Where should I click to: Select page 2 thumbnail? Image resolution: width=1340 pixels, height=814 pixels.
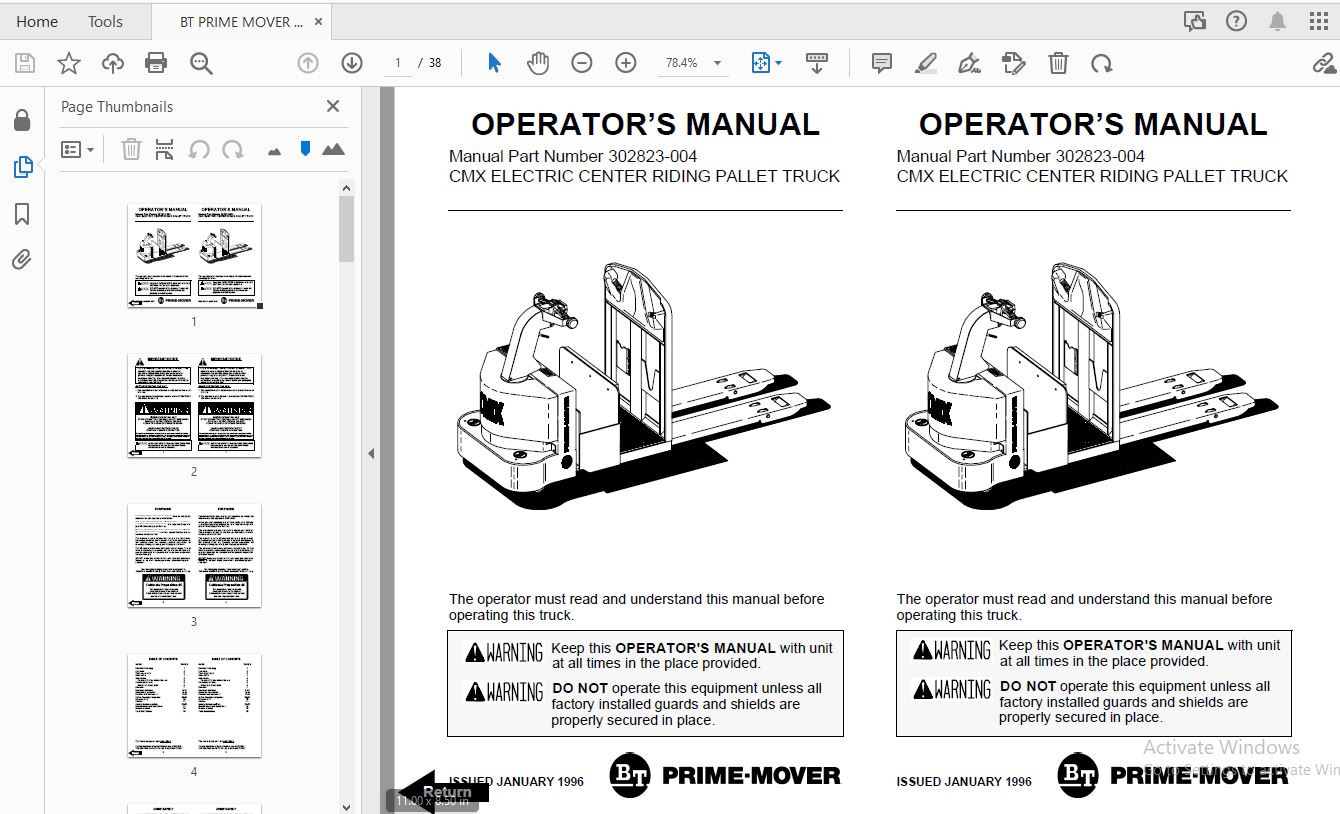pyautogui.click(x=194, y=406)
